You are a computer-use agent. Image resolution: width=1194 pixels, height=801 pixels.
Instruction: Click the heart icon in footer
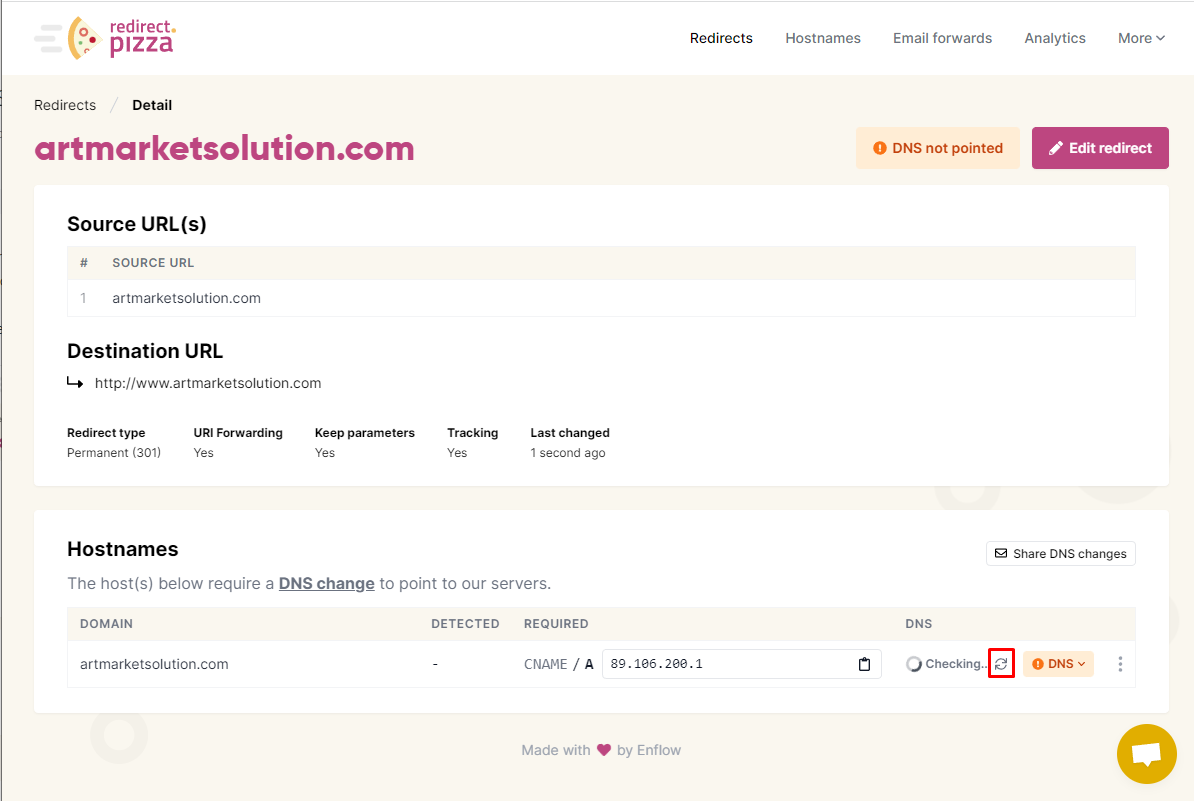pyautogui.click(x=604, y=750)
